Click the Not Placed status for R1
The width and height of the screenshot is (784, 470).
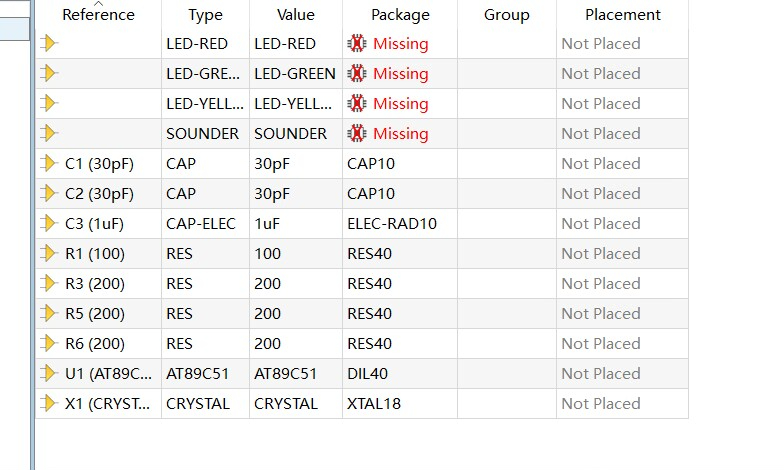[x=601, y=254]
